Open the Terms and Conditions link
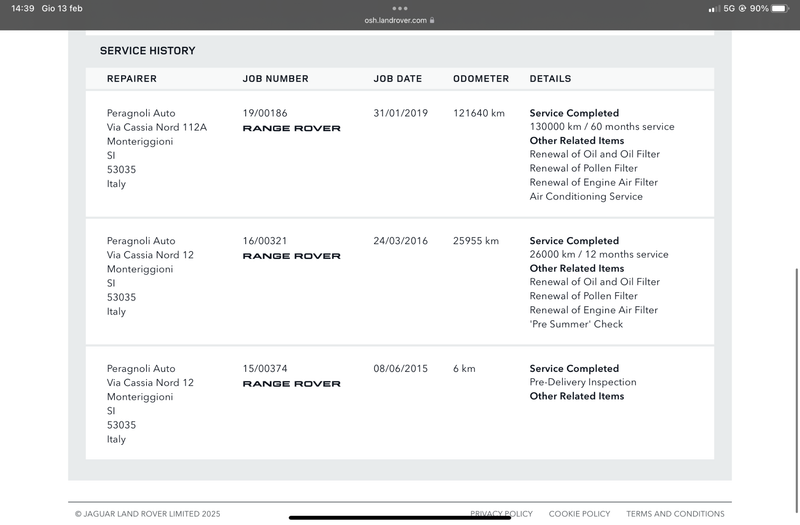Screen dimensions: 800x525 coord(675,514)
